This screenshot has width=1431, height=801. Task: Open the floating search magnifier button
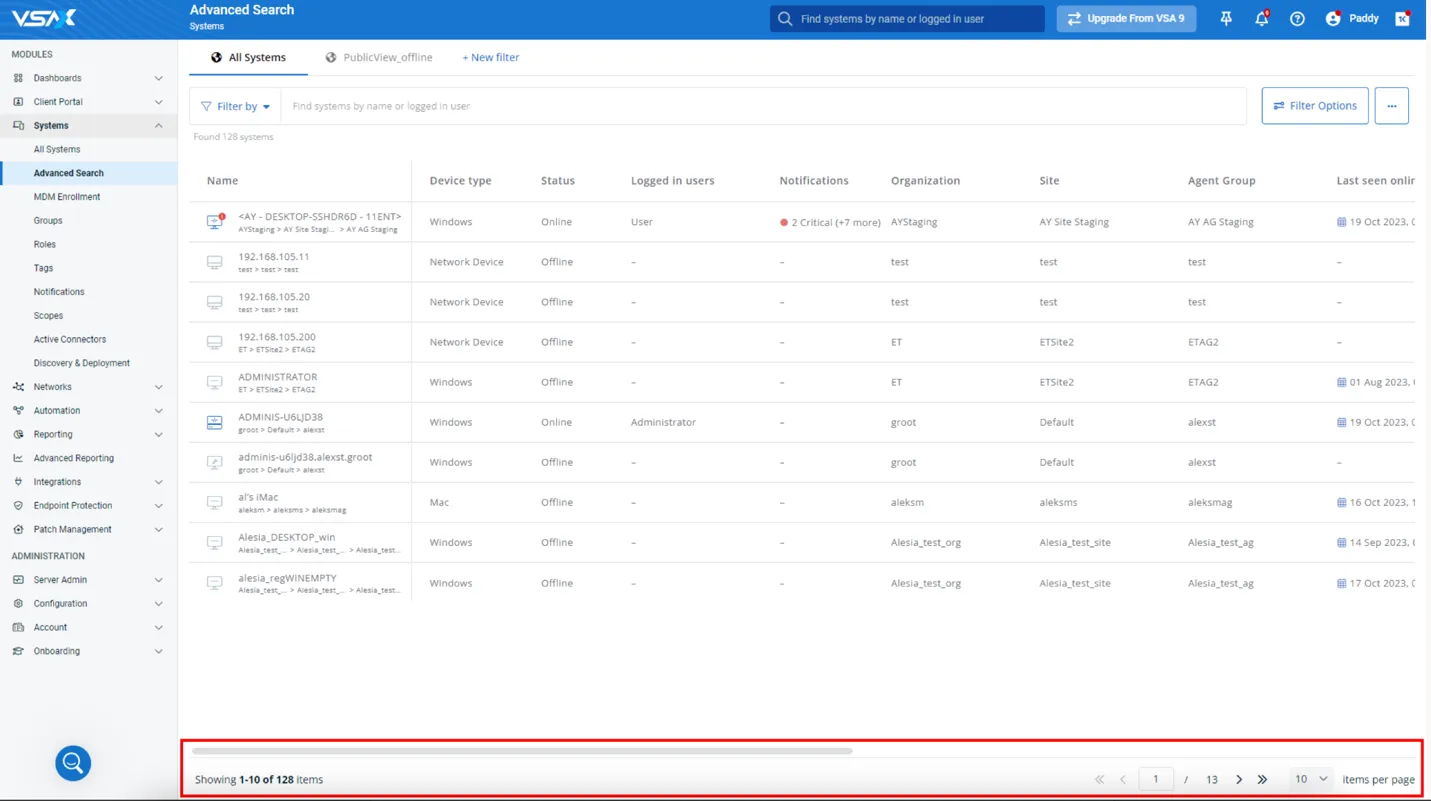point(73,763)
